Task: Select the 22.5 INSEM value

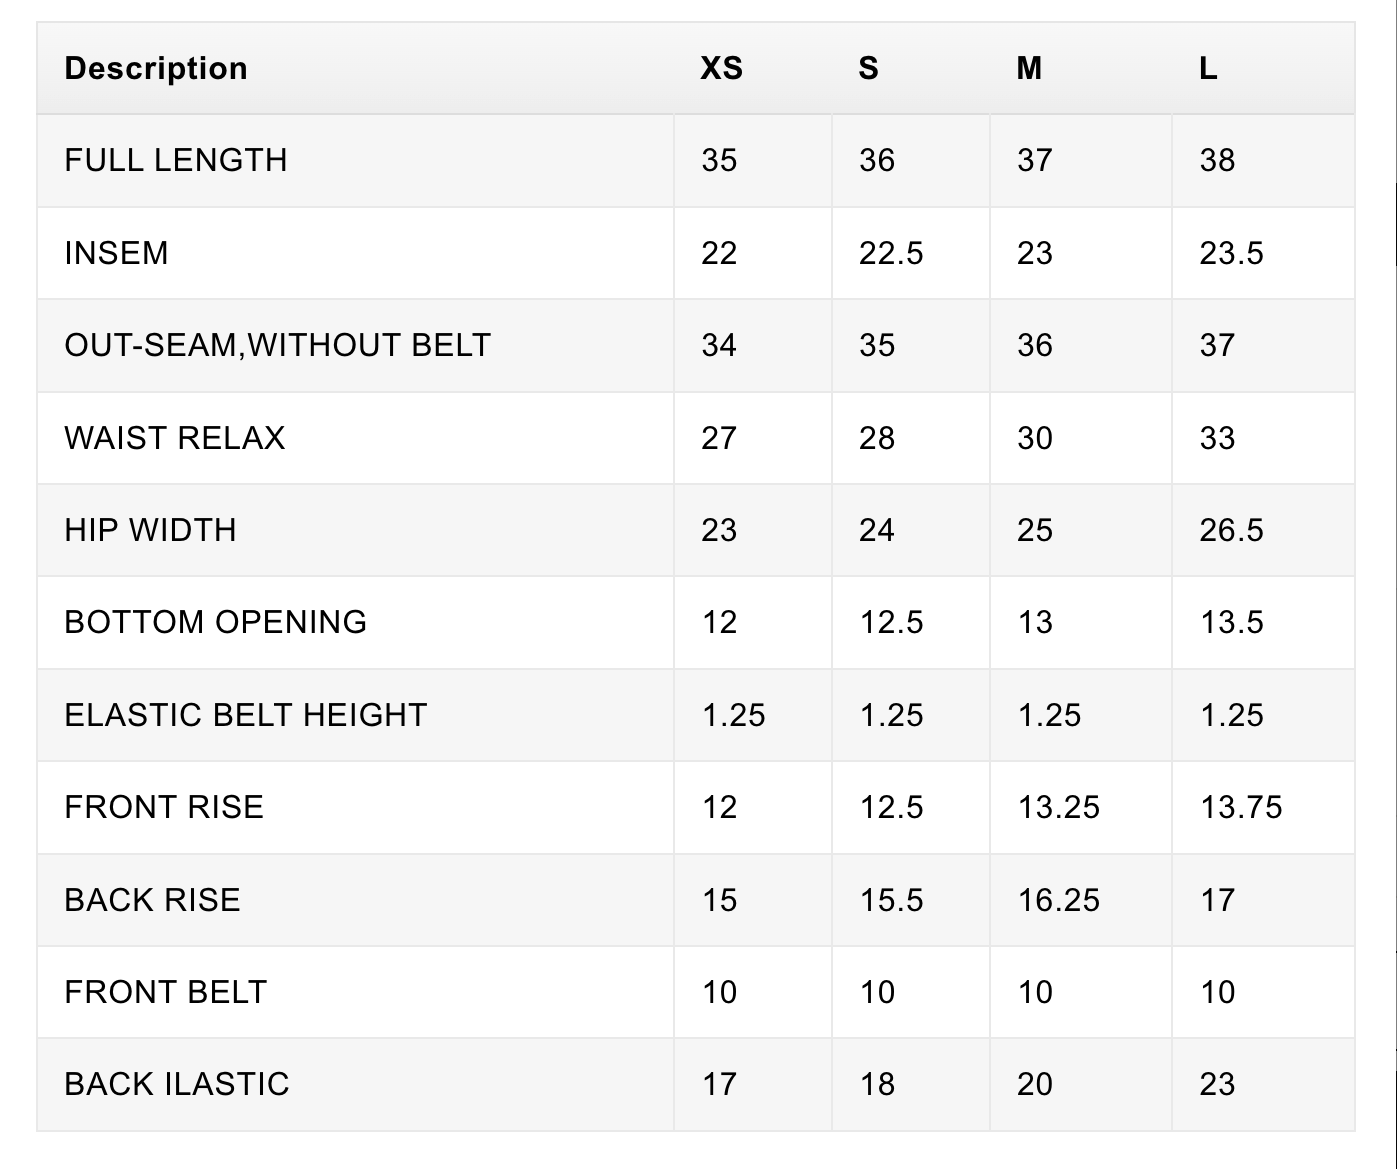Action: pos(891,253)
